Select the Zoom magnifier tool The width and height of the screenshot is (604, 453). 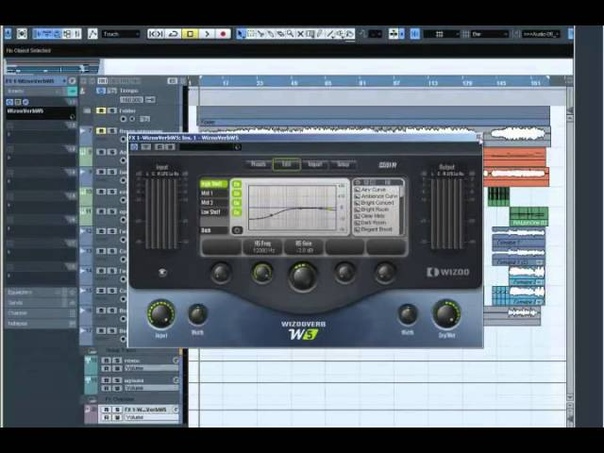coord(290,34)
